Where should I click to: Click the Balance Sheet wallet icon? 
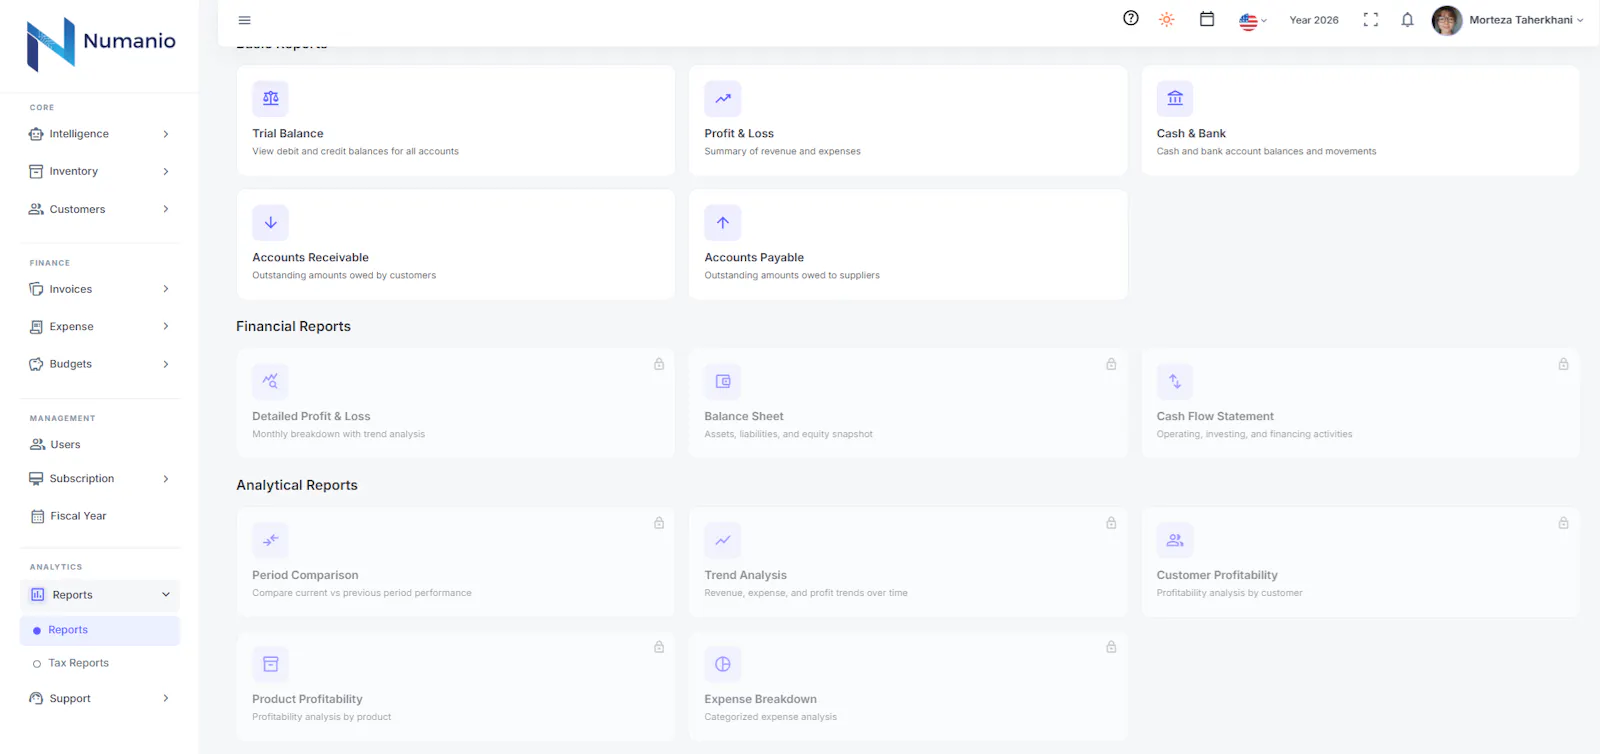tap(723, 381)
